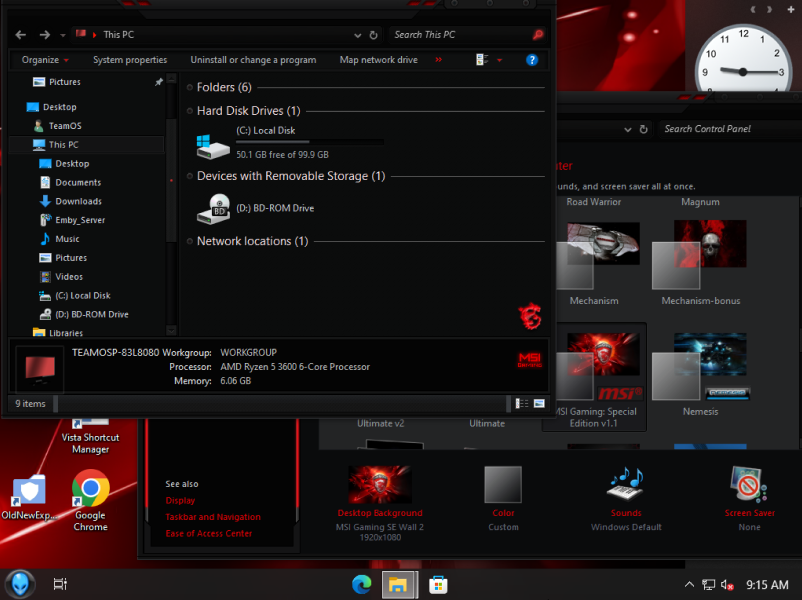Open Downloads in the navigation pane
Image resolution: width=802 pixels, height=600 pixels.
click(x=78, y=202)
